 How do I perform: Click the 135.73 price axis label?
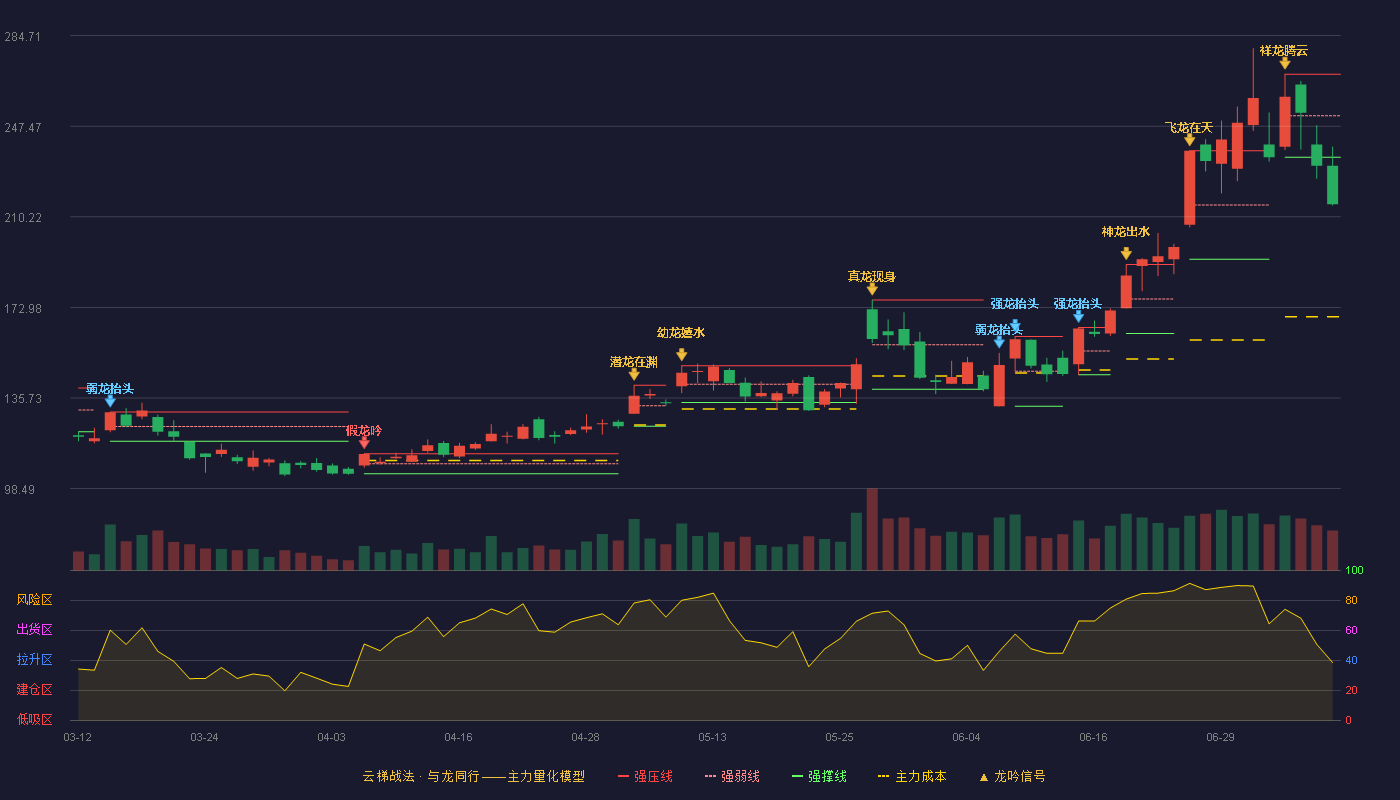click(23, 399)
